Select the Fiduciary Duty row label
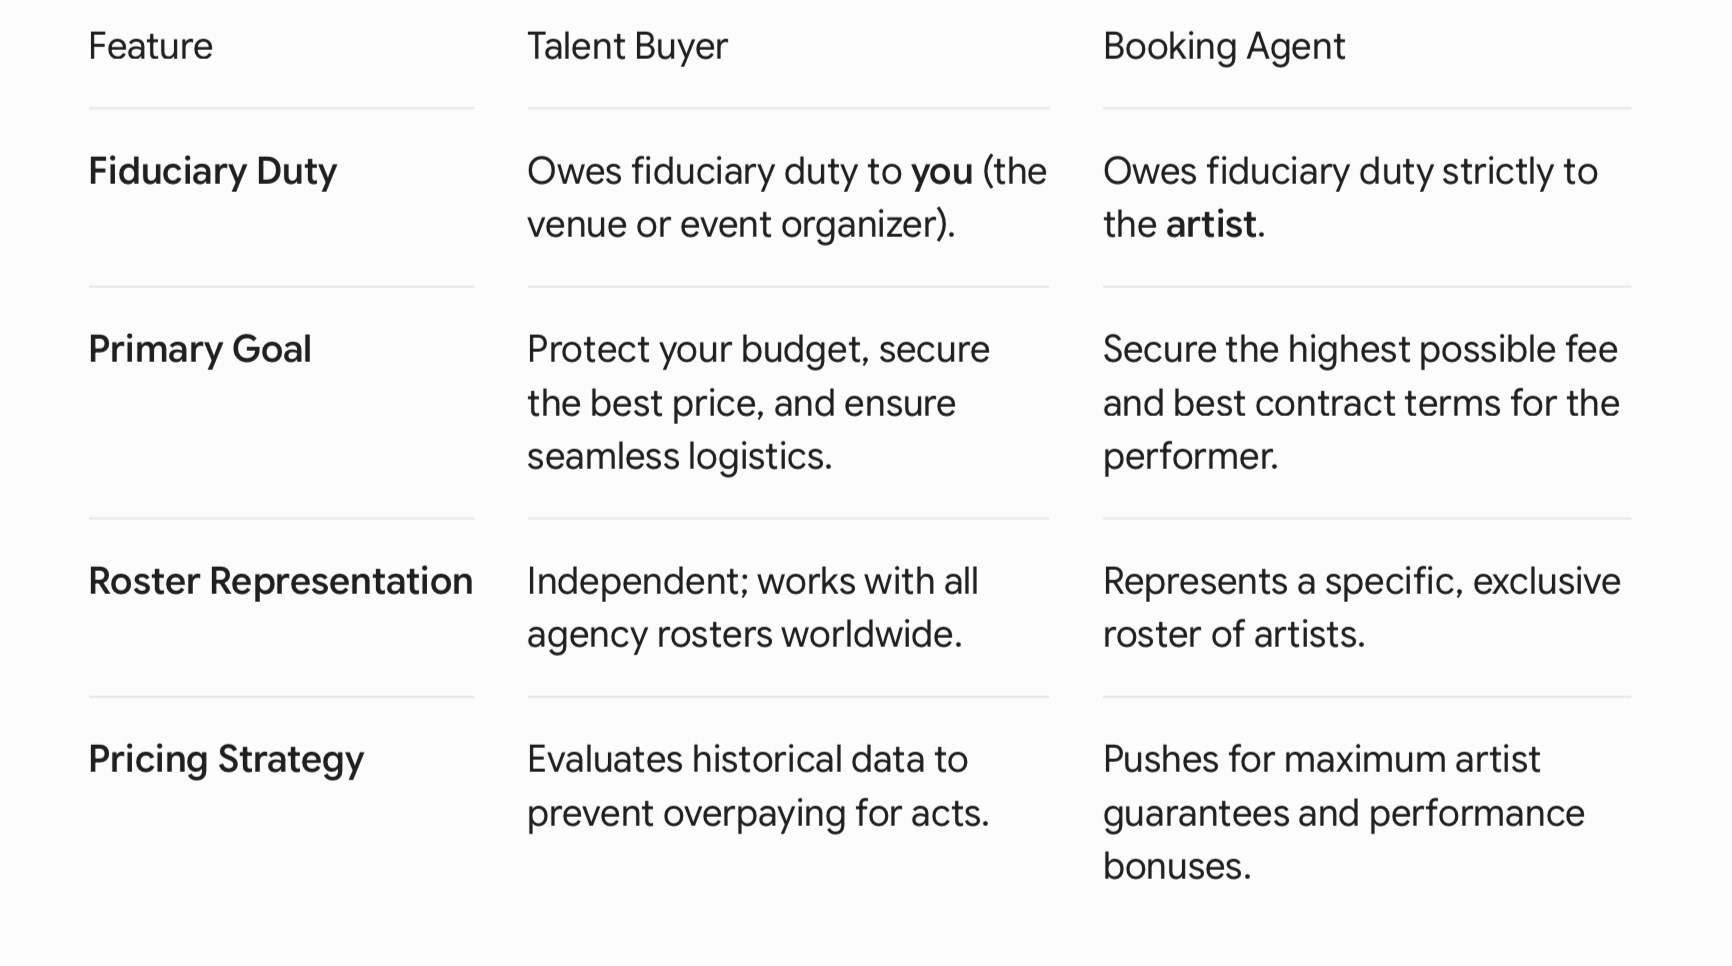 pyautogui.click(x=212, y=171)
